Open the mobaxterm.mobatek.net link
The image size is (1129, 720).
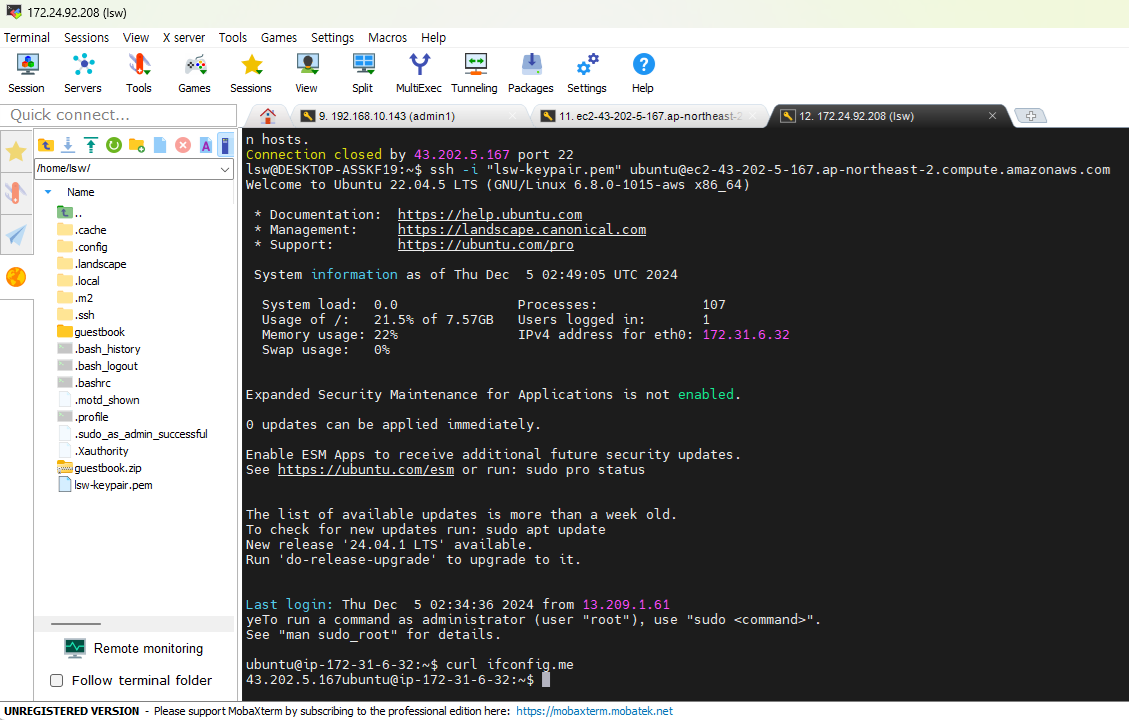pyautogui.click(x=595, y=711)
